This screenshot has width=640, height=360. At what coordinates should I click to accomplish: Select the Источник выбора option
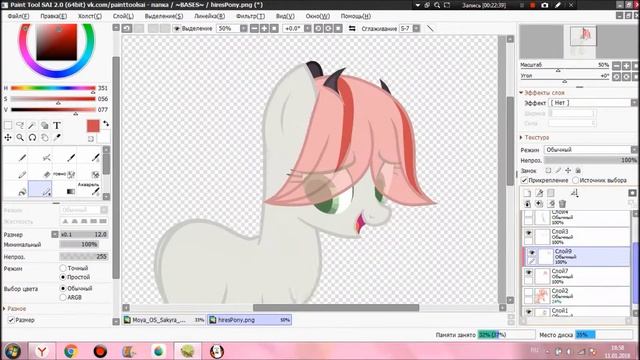(x=576, y=180)
